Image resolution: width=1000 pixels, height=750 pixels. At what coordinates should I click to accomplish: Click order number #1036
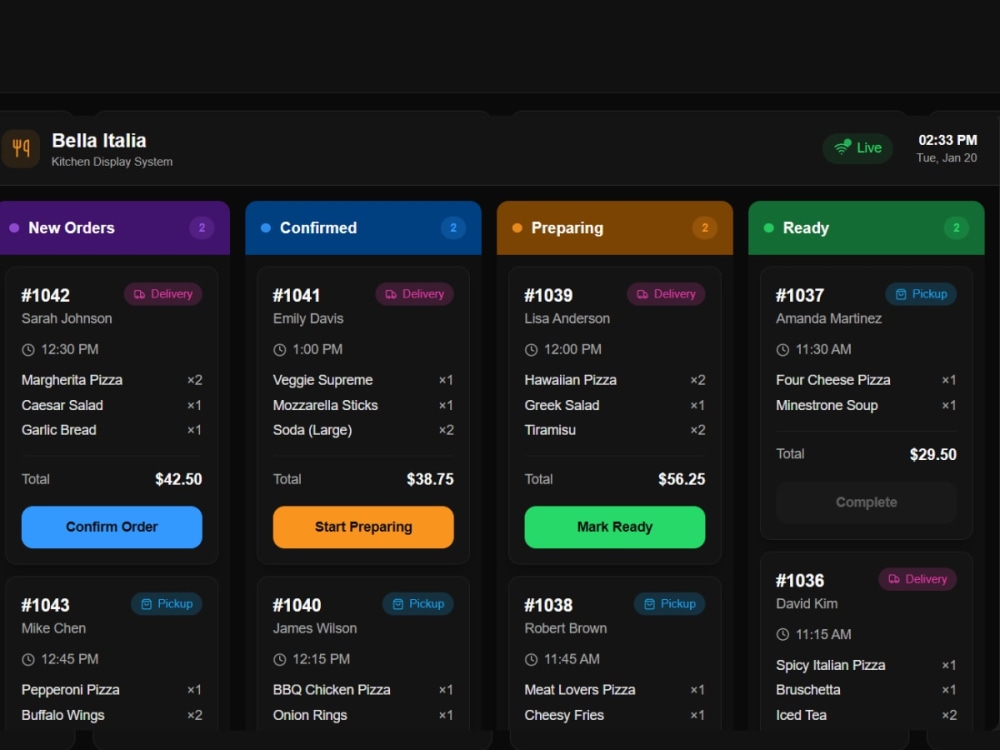coord(800,580)
